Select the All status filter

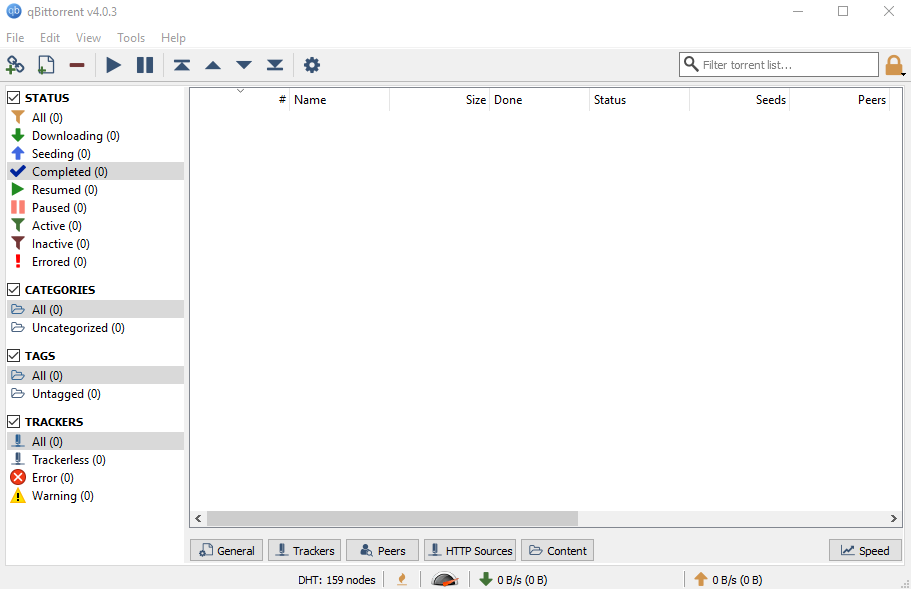pos(95,118)
